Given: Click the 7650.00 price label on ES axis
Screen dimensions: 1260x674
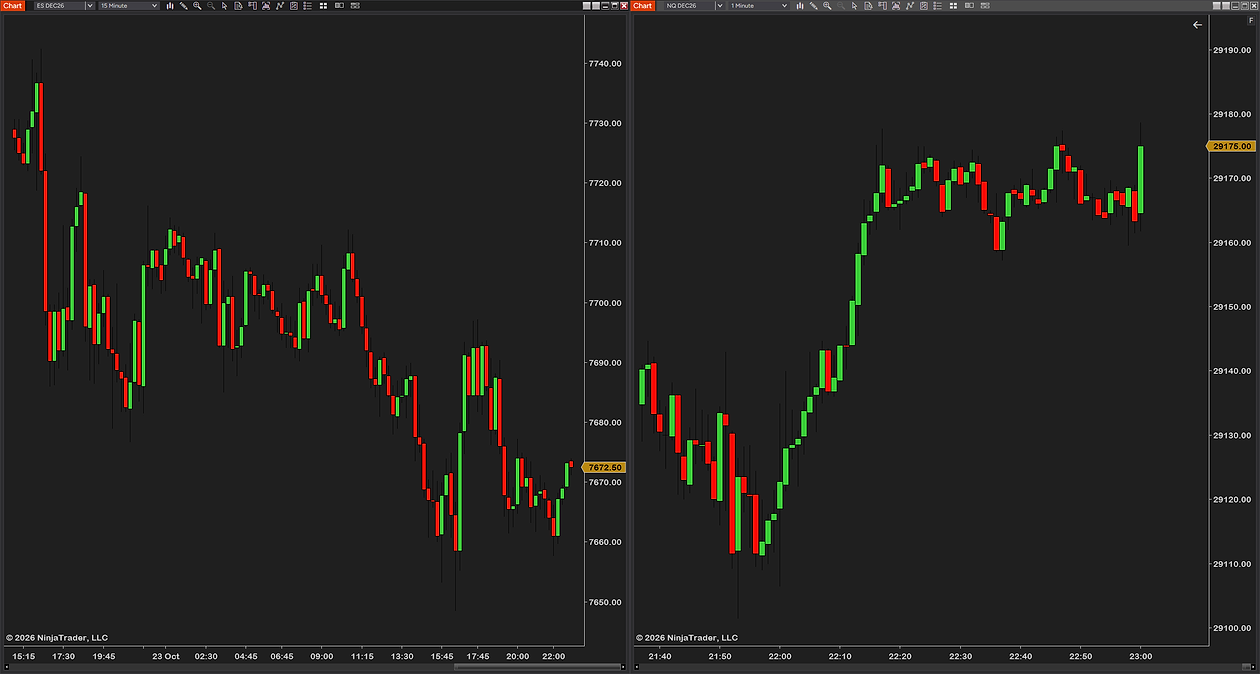Looking at the screenshot, I should pos(606,602).
